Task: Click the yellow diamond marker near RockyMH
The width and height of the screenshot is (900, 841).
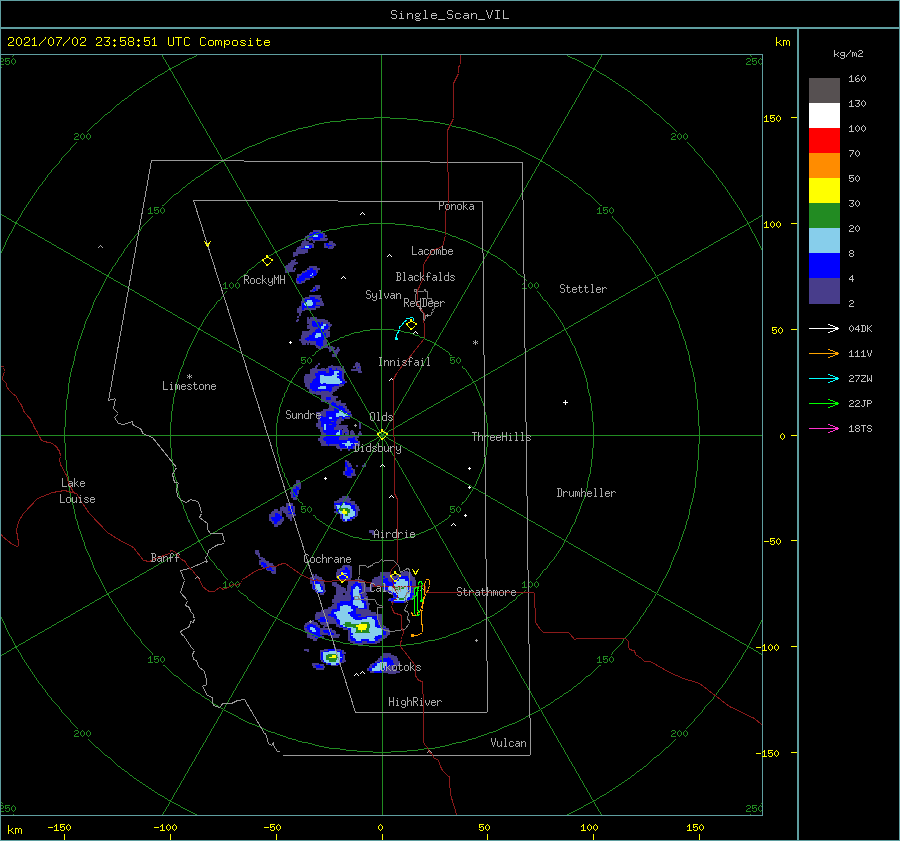Action: point(267,261)
